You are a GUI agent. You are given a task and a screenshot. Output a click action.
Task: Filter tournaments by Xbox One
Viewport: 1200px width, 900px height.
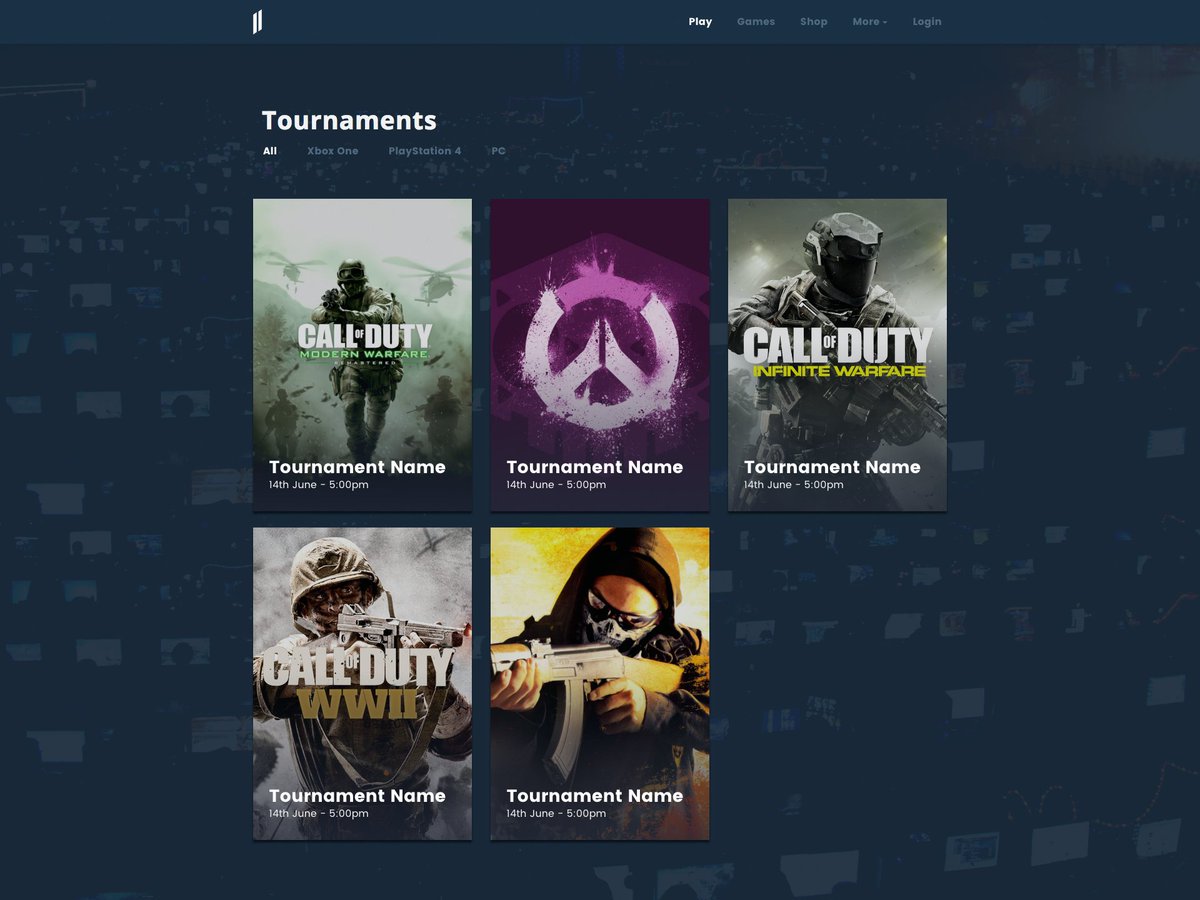333,151
